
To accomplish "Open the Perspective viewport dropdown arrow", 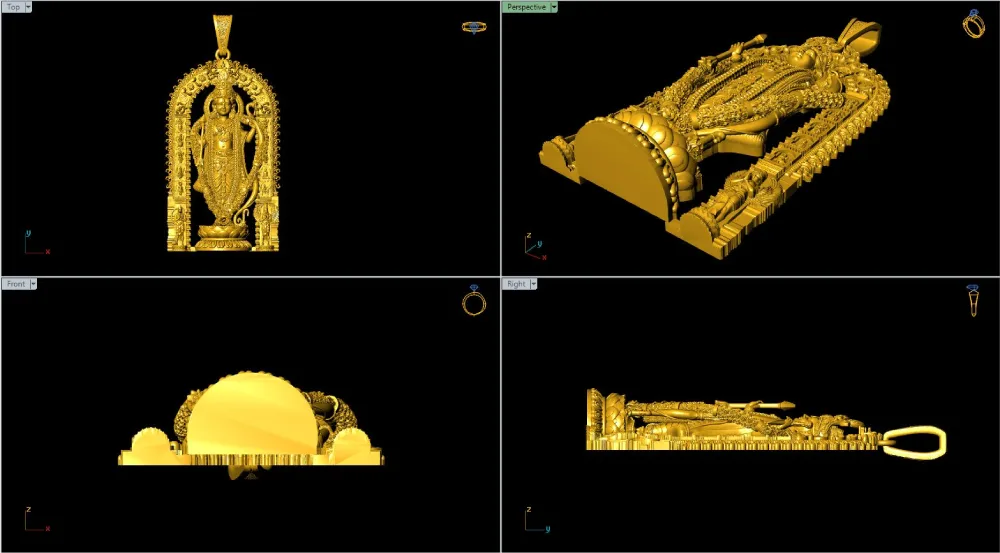I will 554,7.
